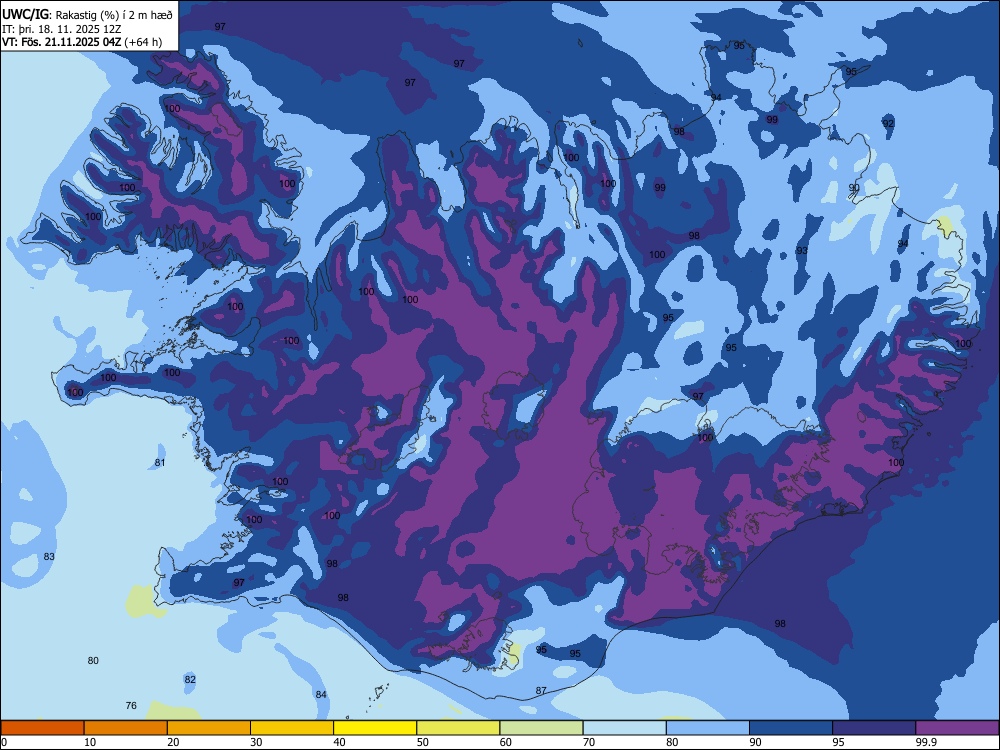The height and width of the screenshot is (750, 1000).
Task: Click the legend tick label '40'
Action: coord(339,742)
